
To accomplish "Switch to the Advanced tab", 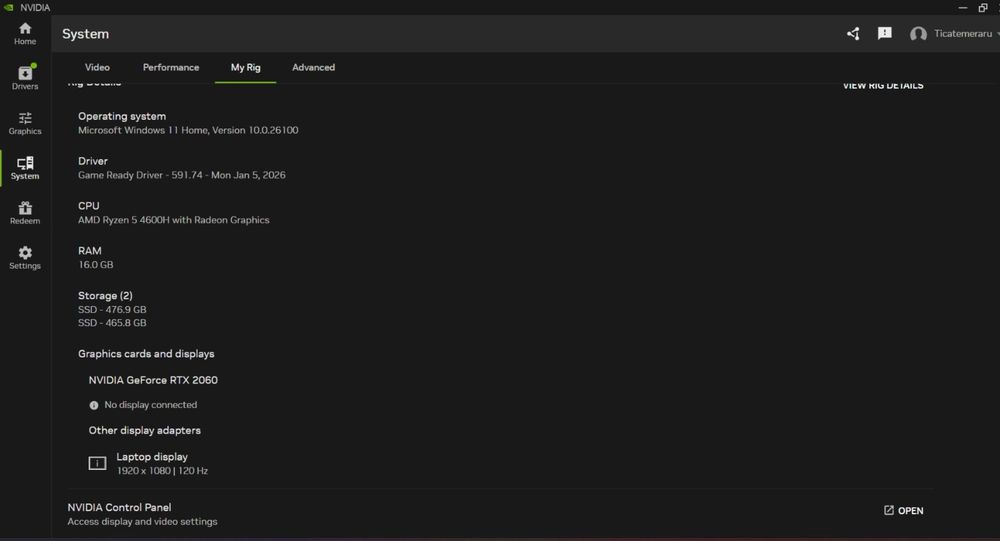I will [313, 67].
